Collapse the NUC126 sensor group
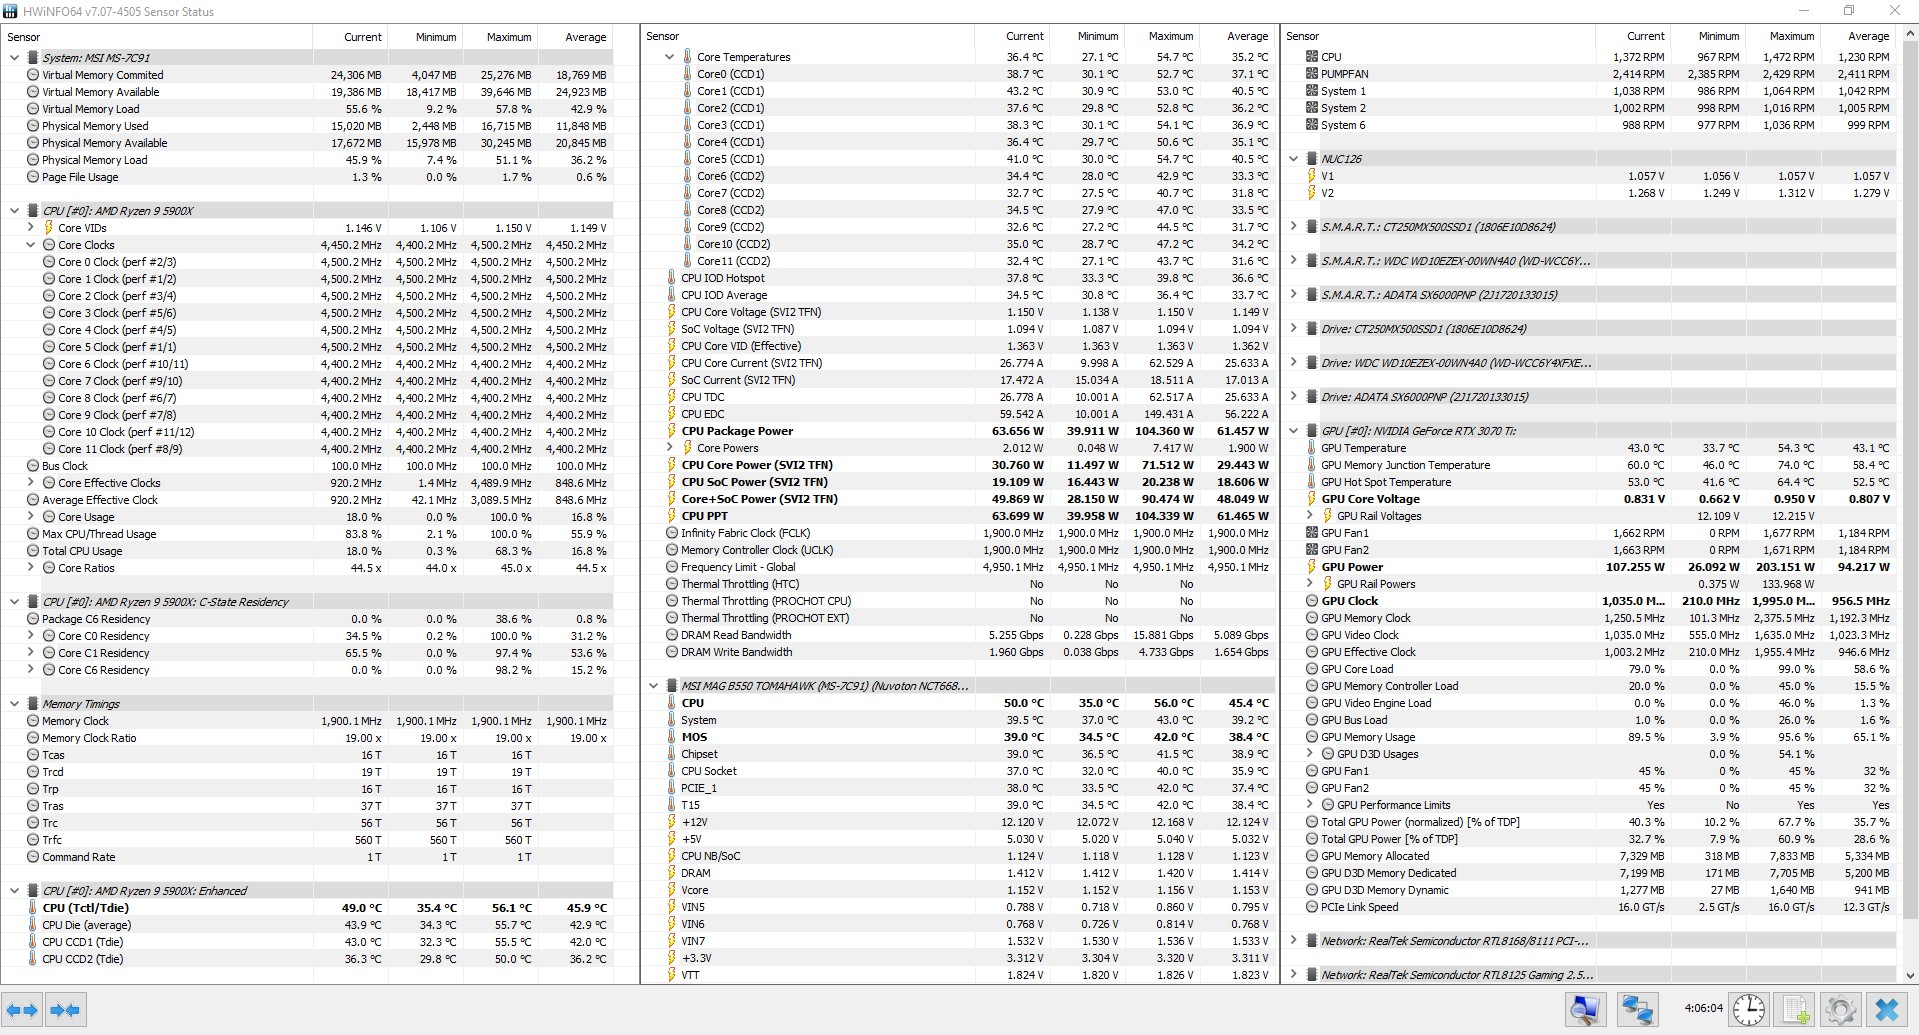 1293,159
